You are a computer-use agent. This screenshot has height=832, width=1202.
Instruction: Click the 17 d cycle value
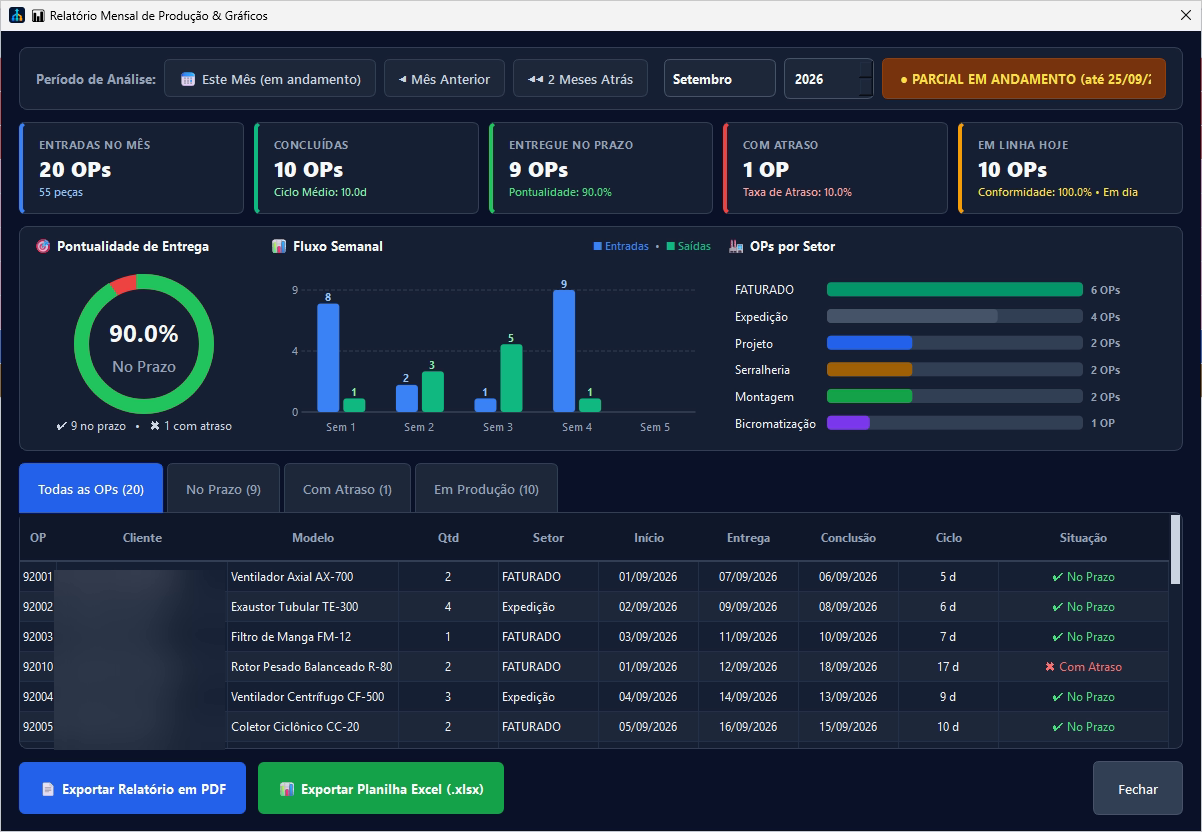click(x=948, y=667)
